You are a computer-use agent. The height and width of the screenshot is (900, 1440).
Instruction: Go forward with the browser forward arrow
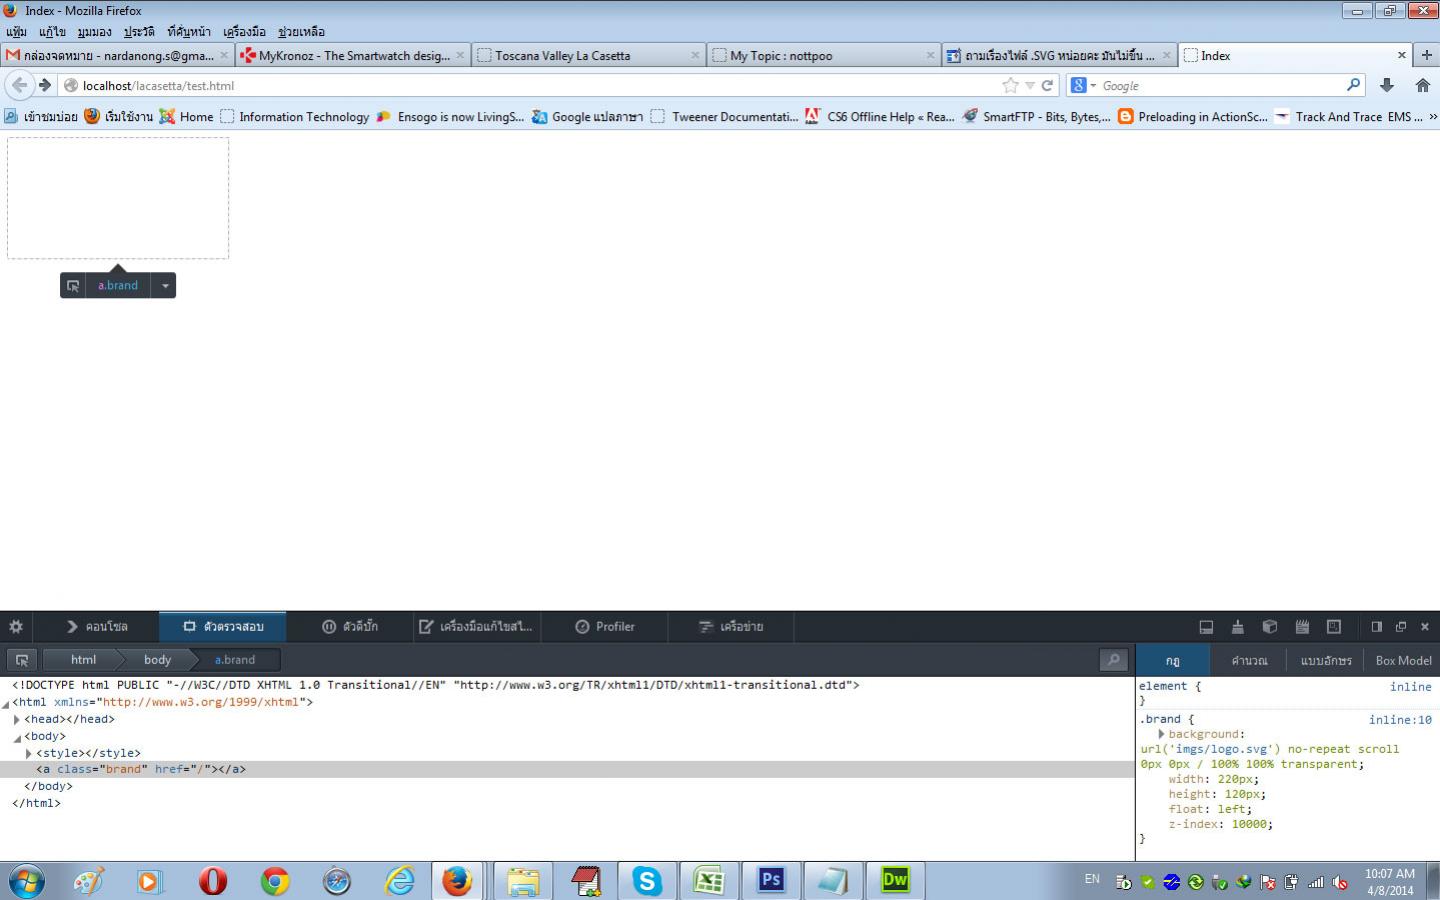pos(45,85)
